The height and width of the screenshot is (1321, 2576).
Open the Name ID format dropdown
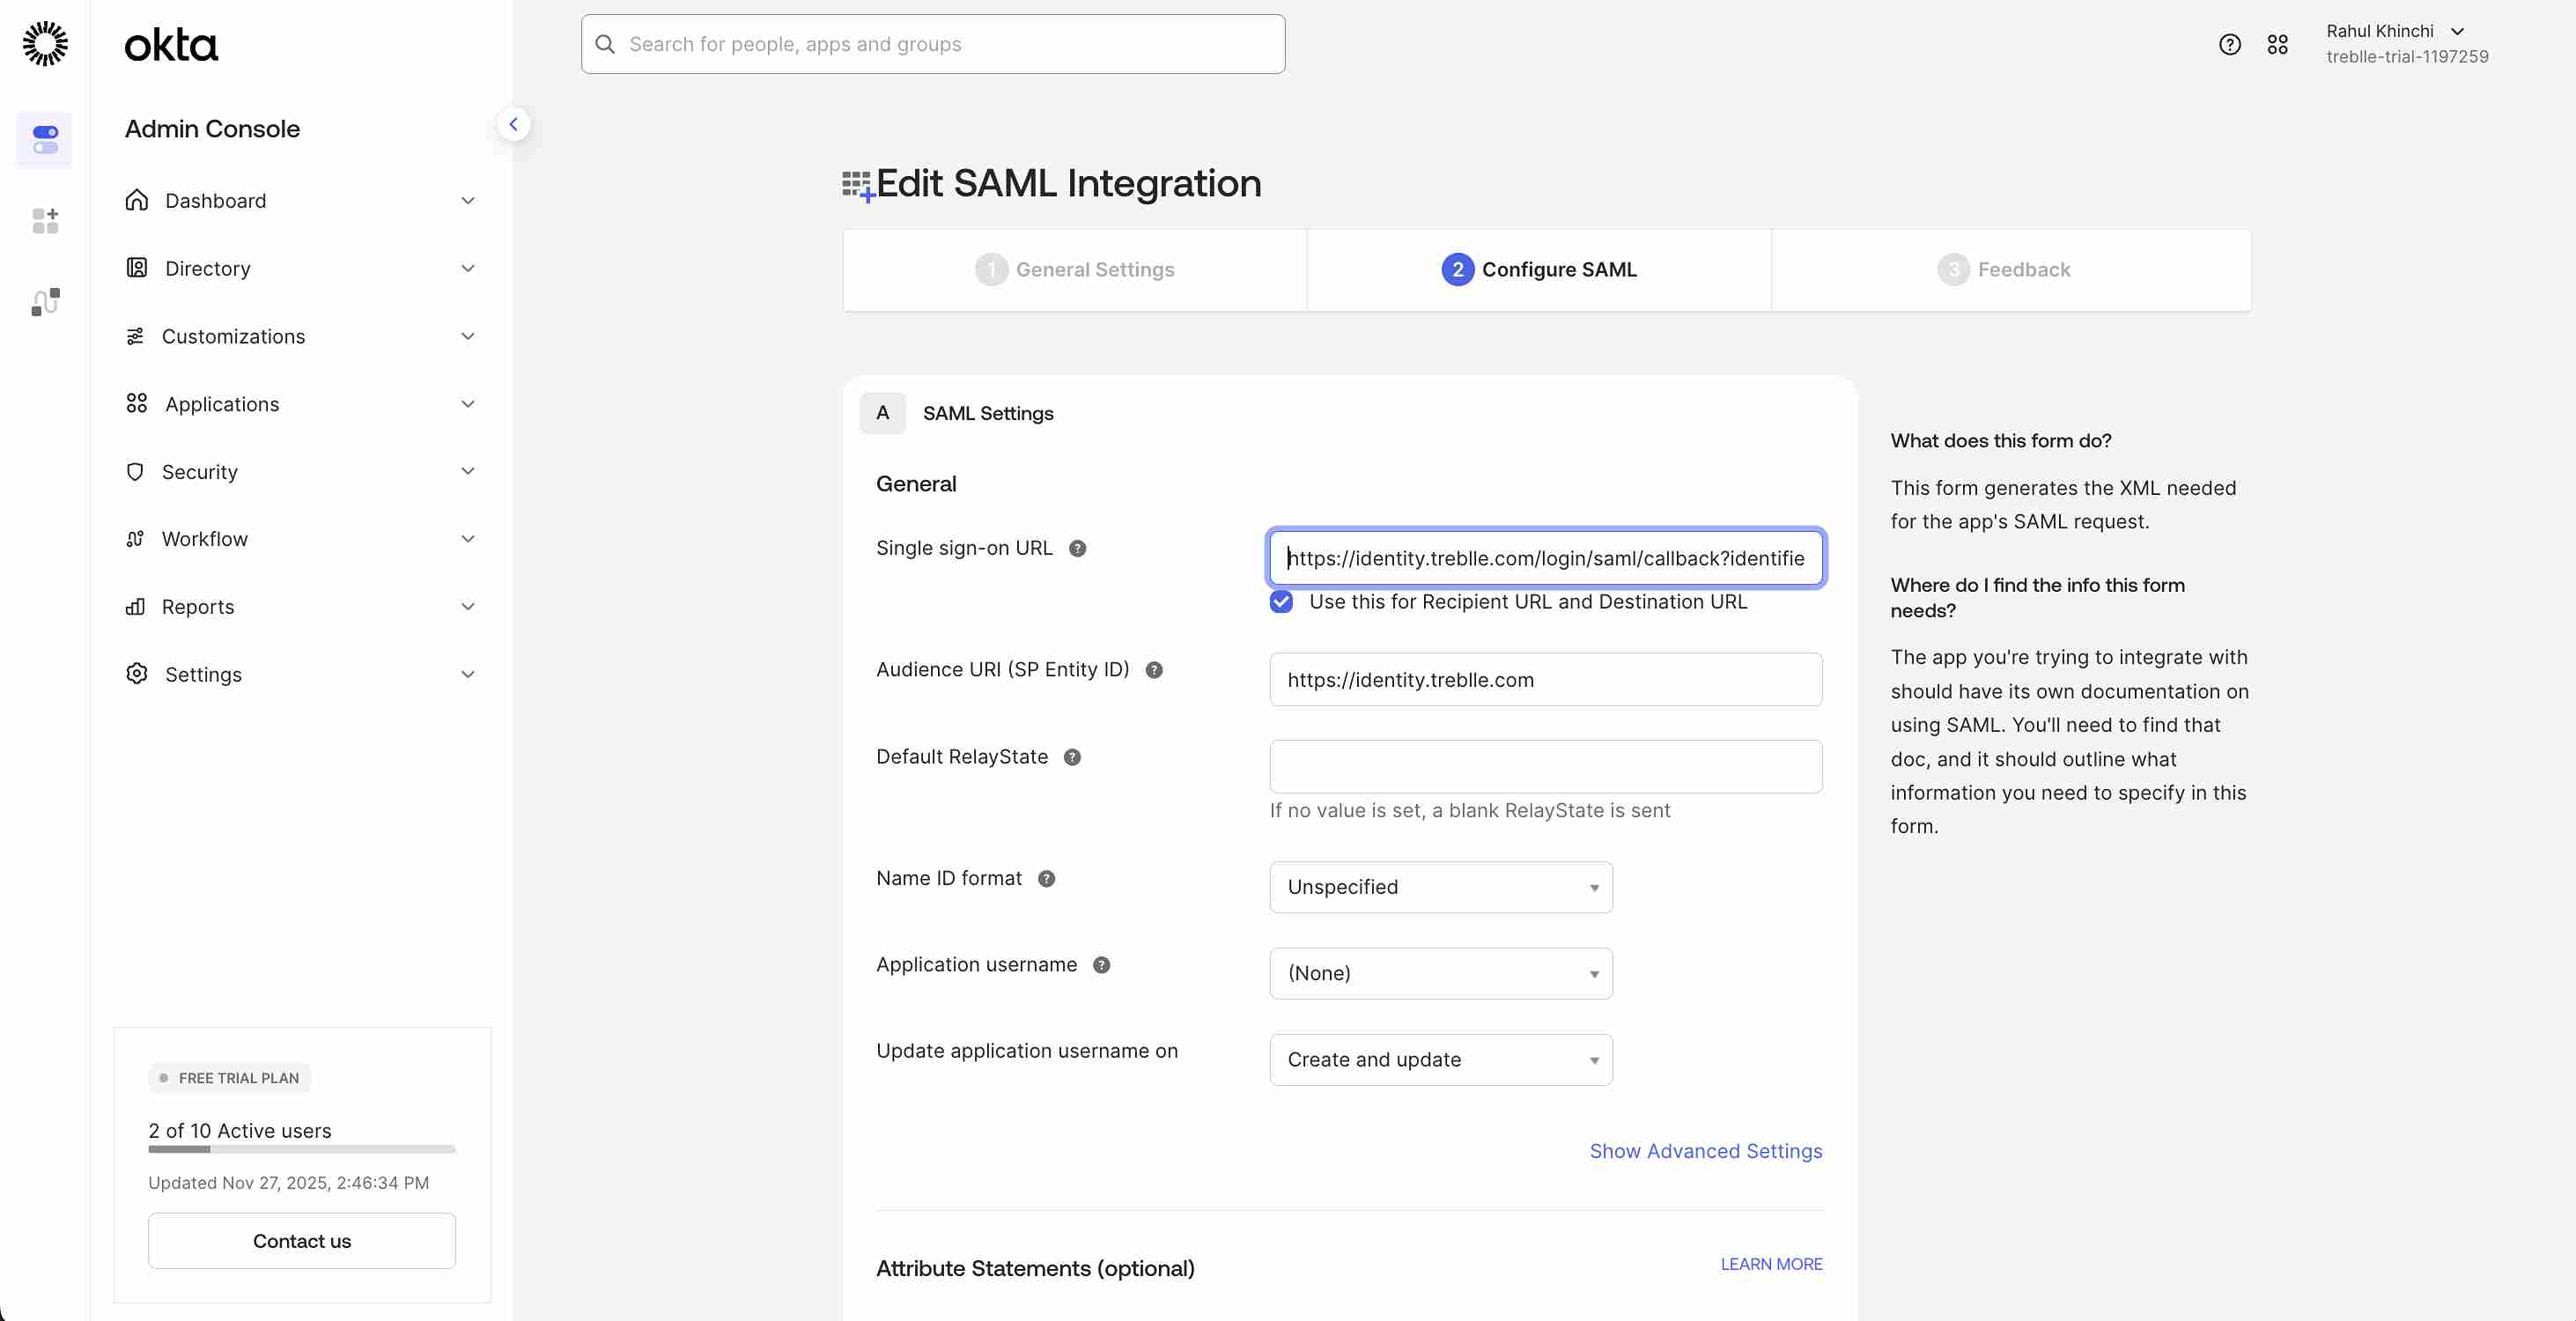1440,887
